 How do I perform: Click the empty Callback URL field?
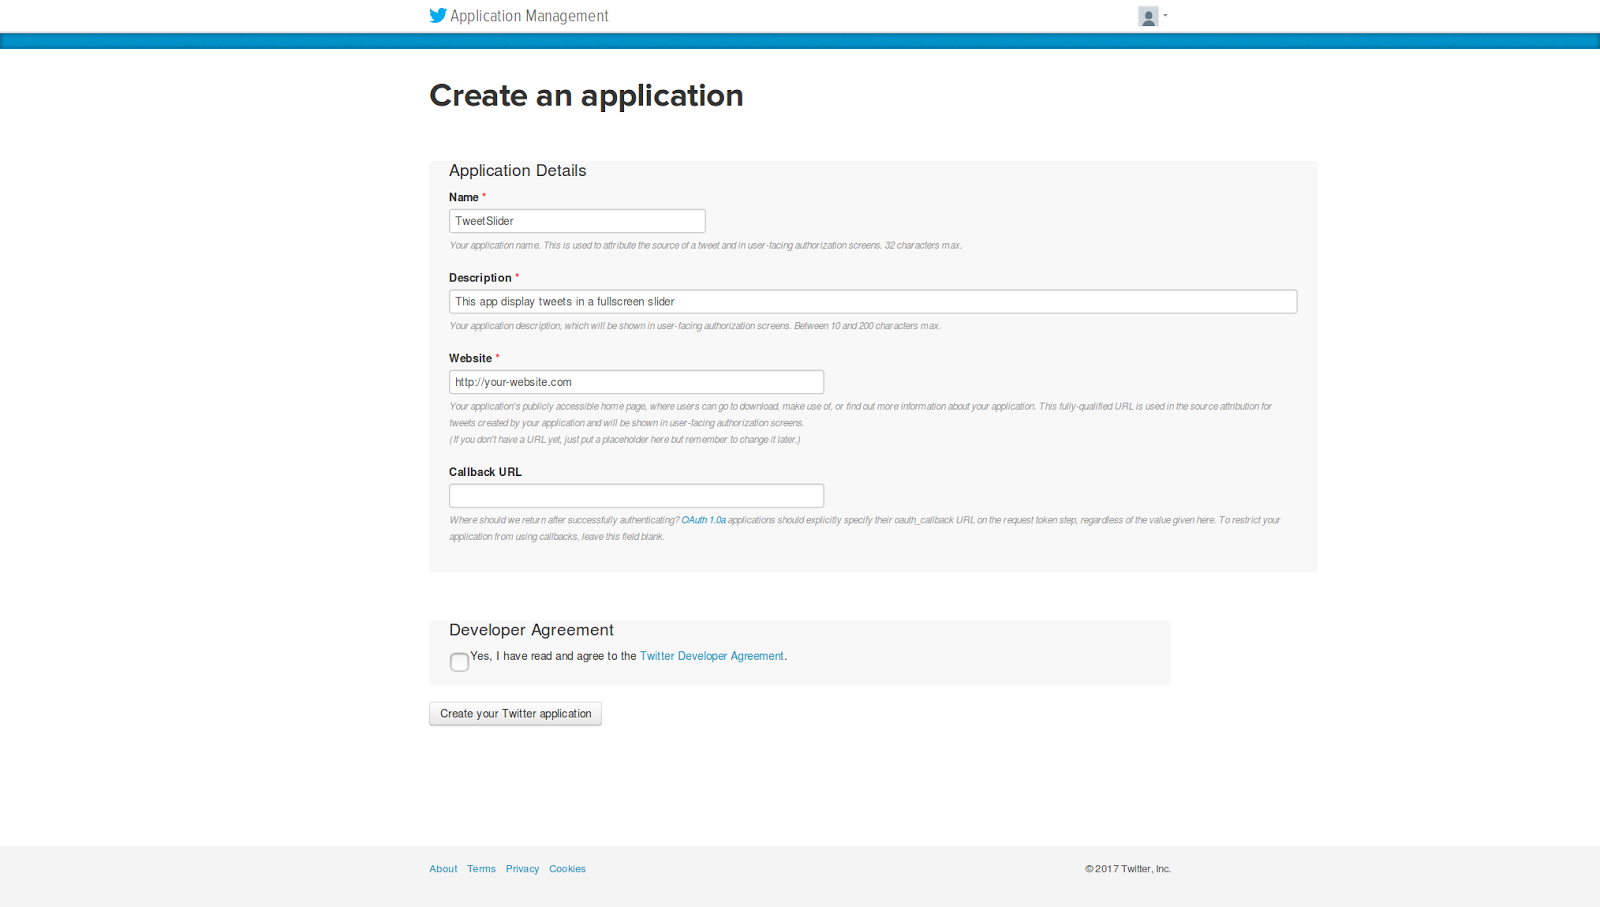[x=636, y=496]
